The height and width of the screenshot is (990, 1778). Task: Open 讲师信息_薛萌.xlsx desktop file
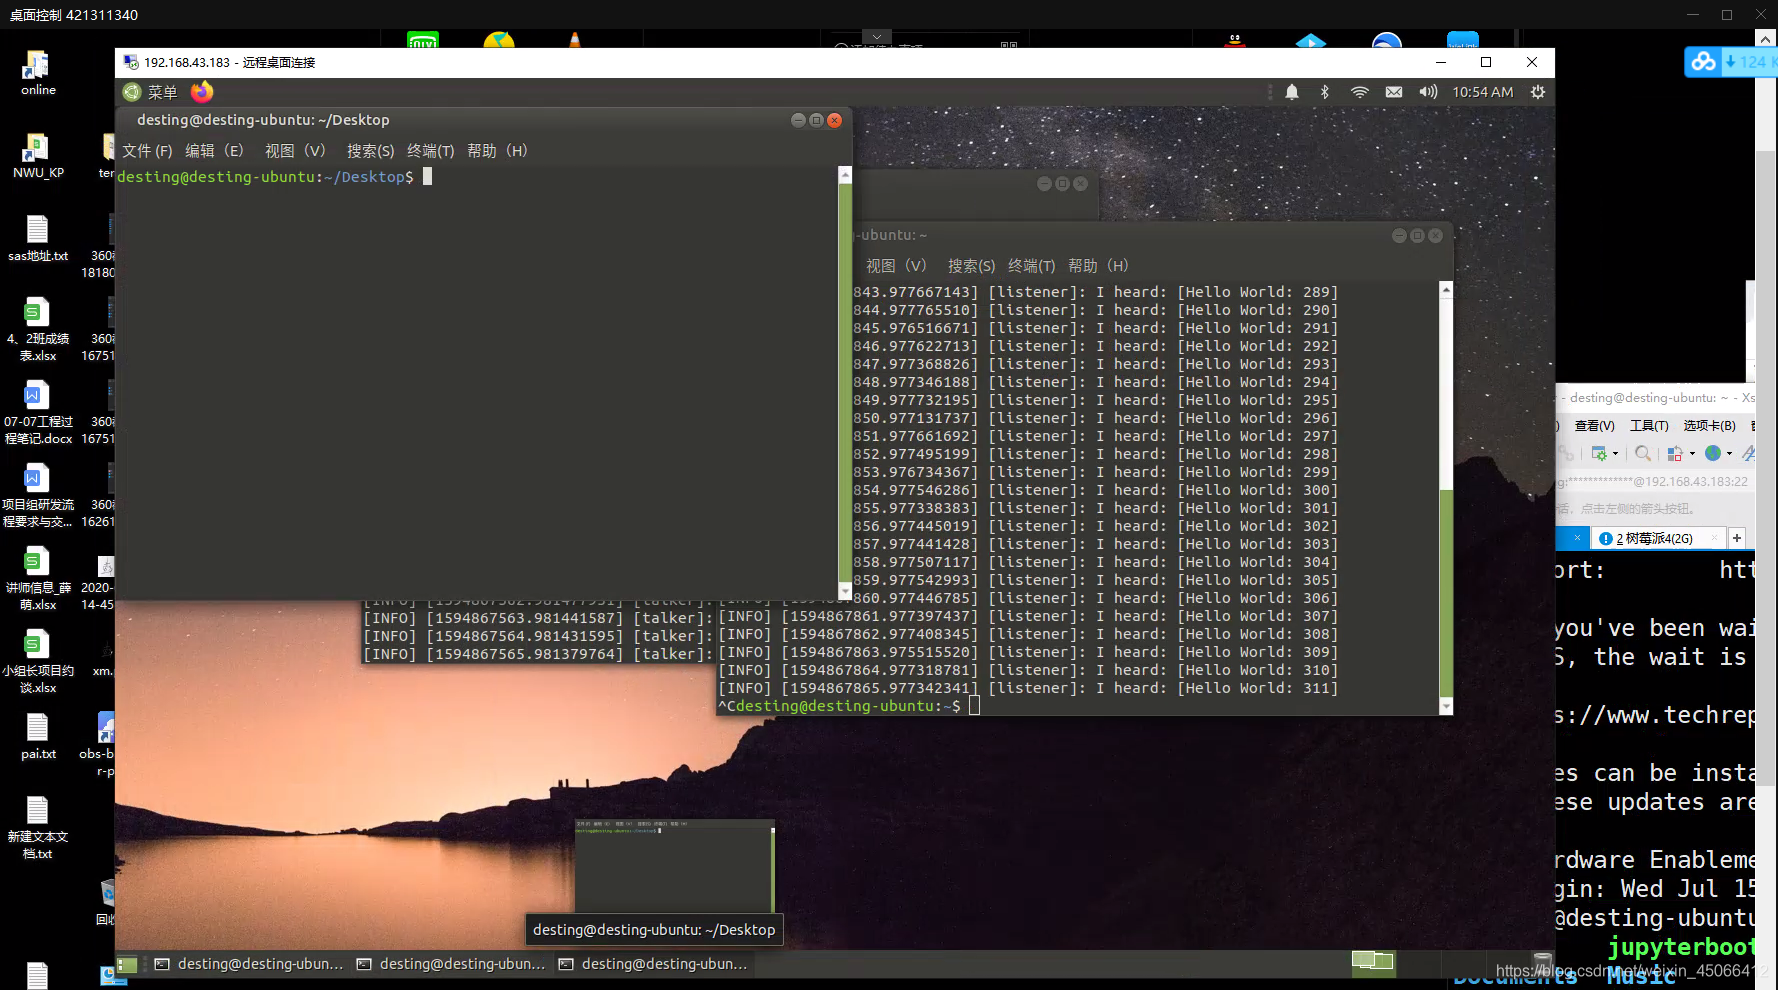pos(38,580)
